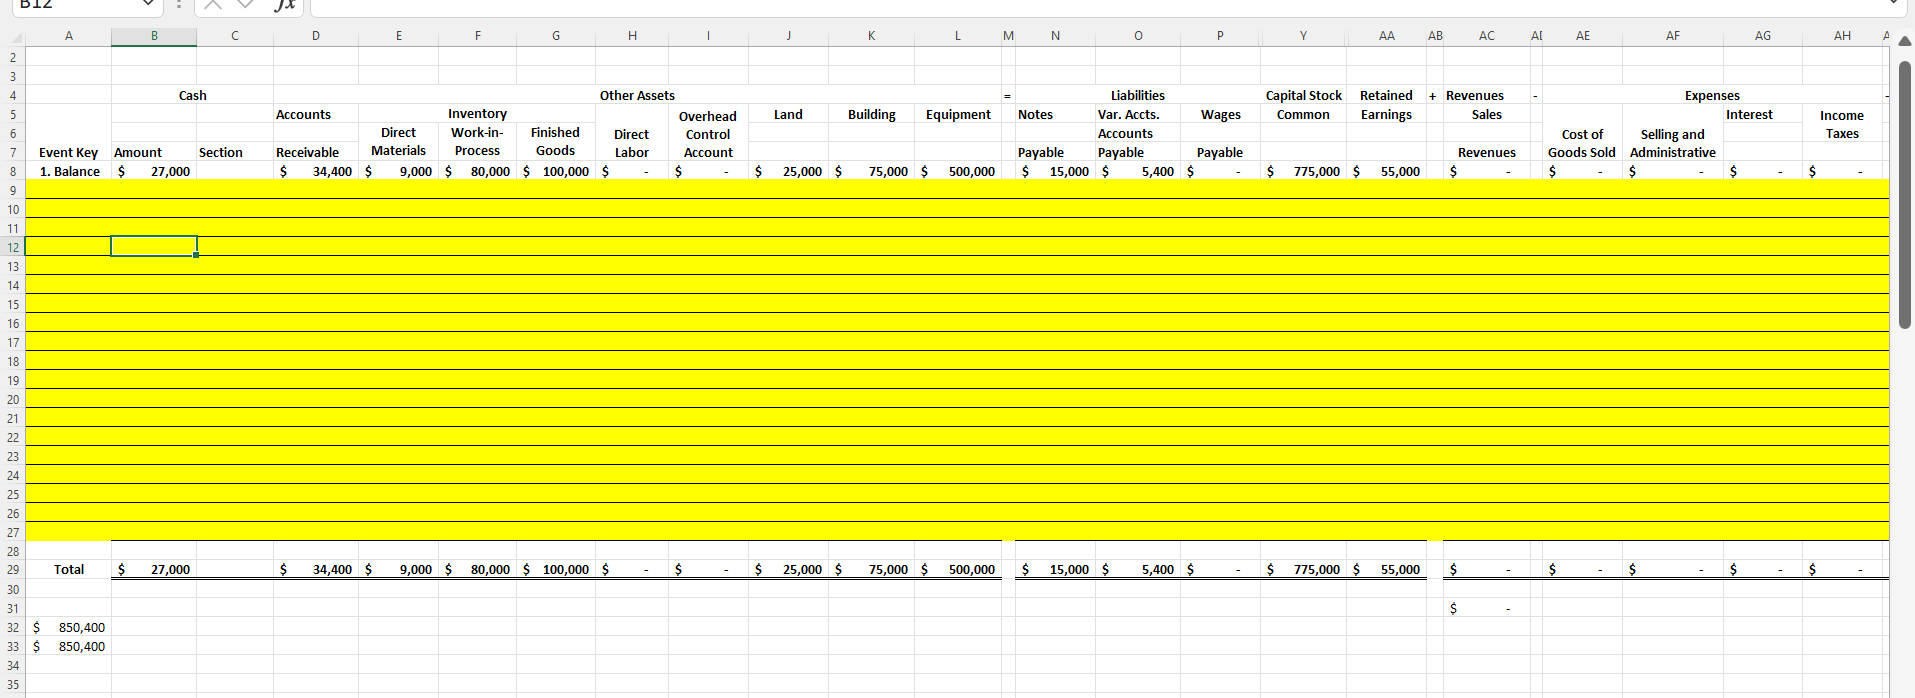This screenshot has height=698, width=1915.
Task: Click the 'Inventory' heading cell
Action: (477, 114)
